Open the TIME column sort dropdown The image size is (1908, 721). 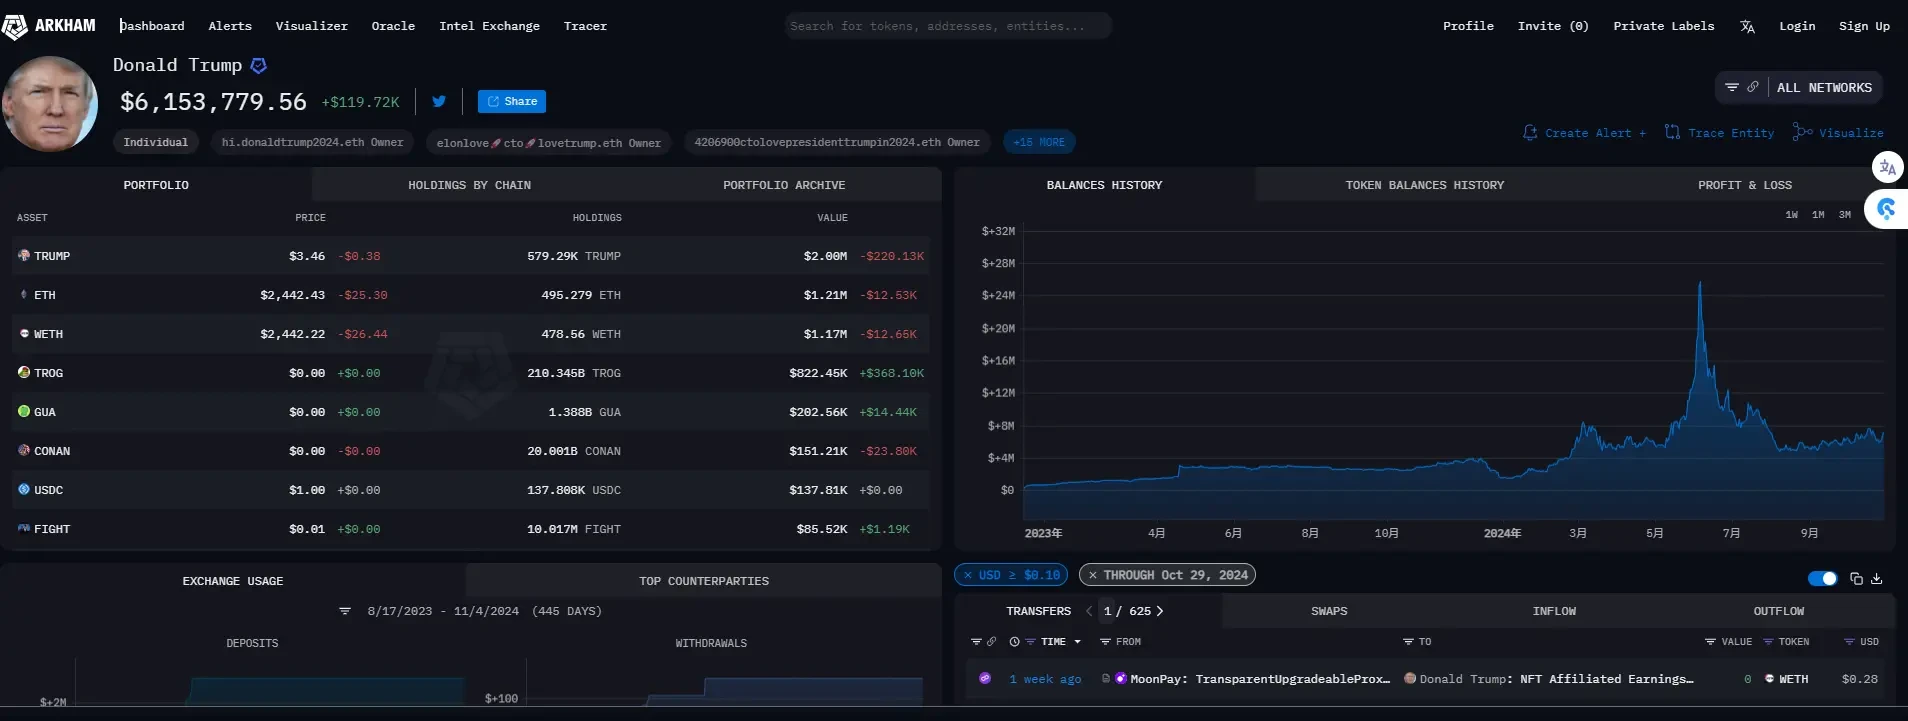tap(1077, 642)
